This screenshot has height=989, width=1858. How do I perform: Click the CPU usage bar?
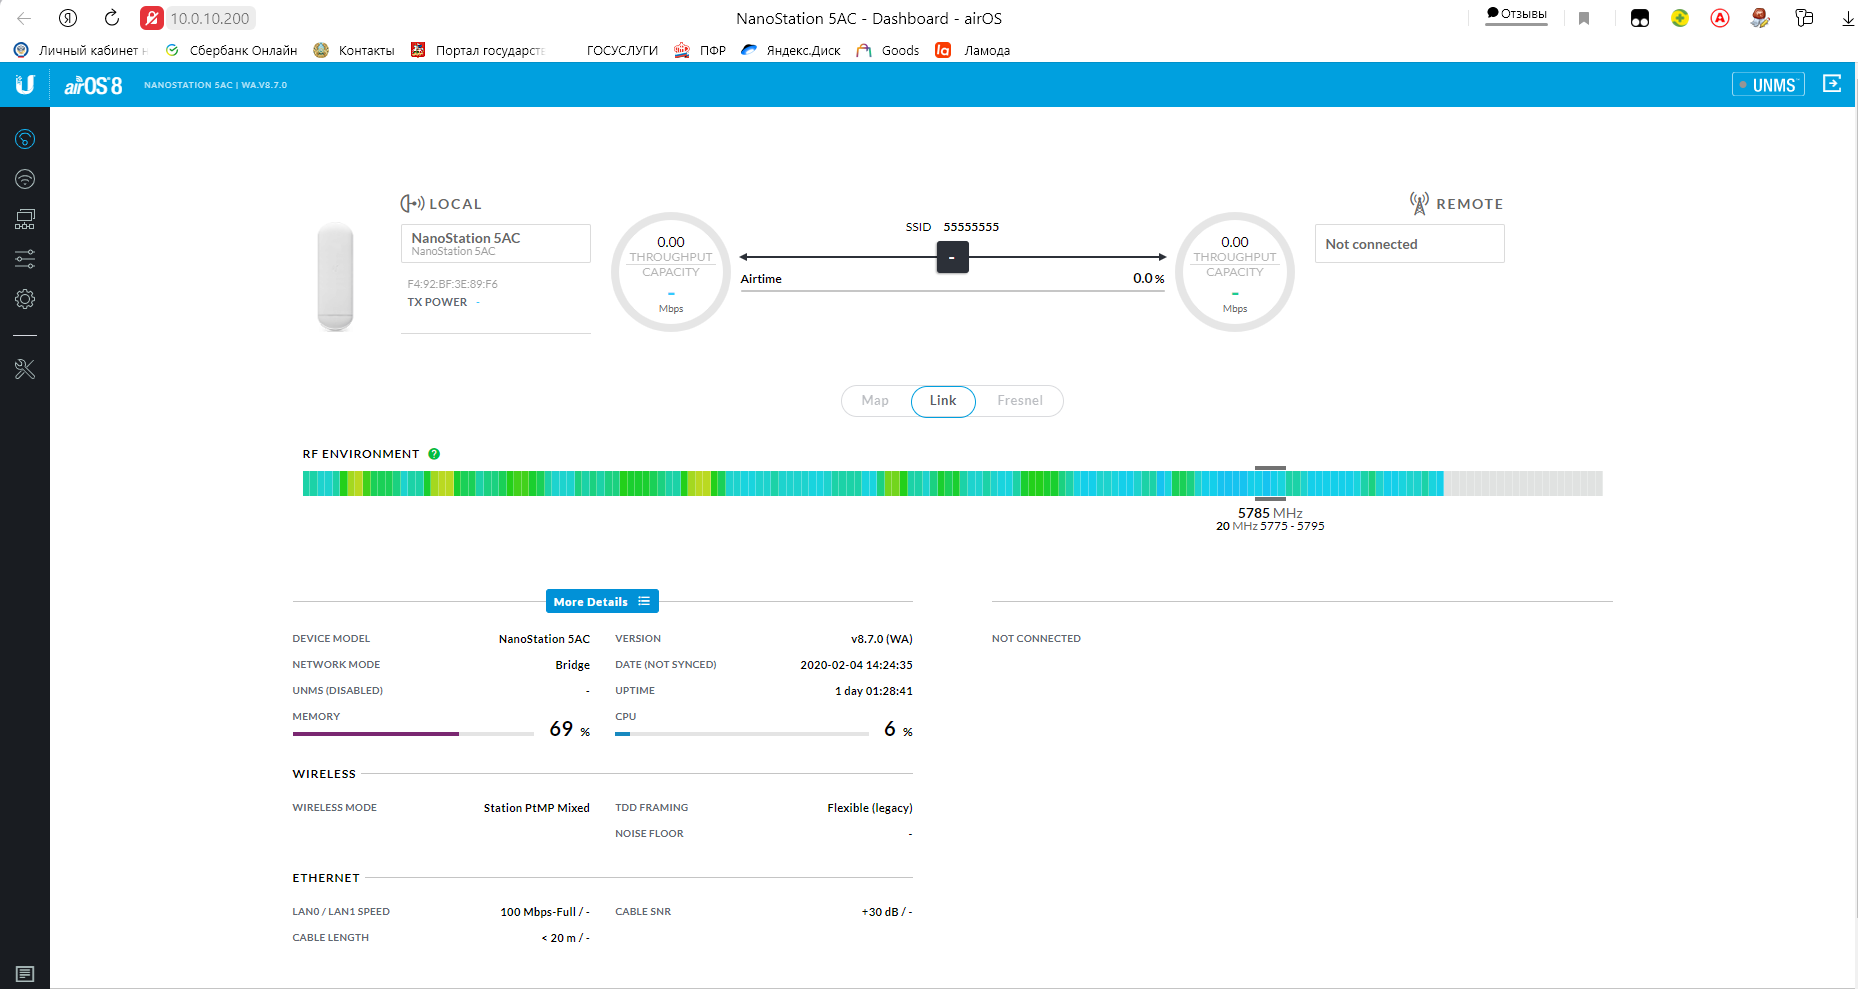coord(741,734)
